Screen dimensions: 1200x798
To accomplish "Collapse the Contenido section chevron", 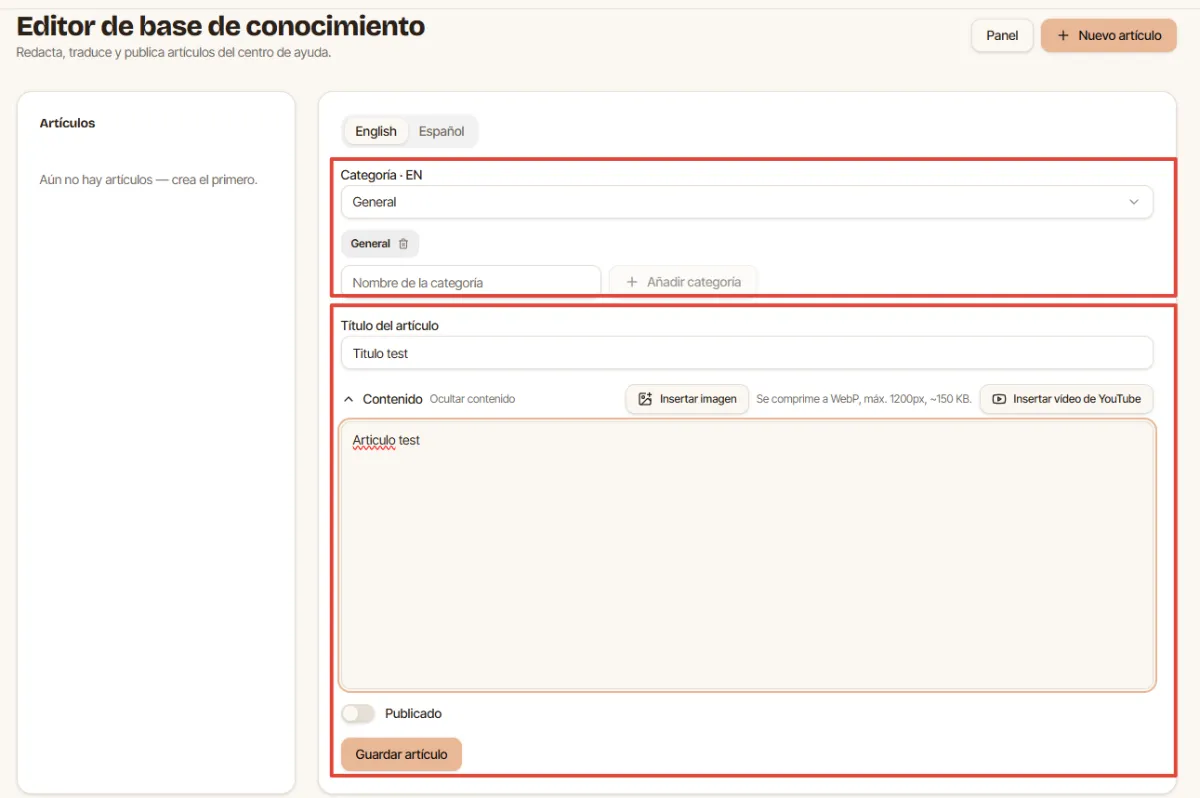I will tap(348, 399).
